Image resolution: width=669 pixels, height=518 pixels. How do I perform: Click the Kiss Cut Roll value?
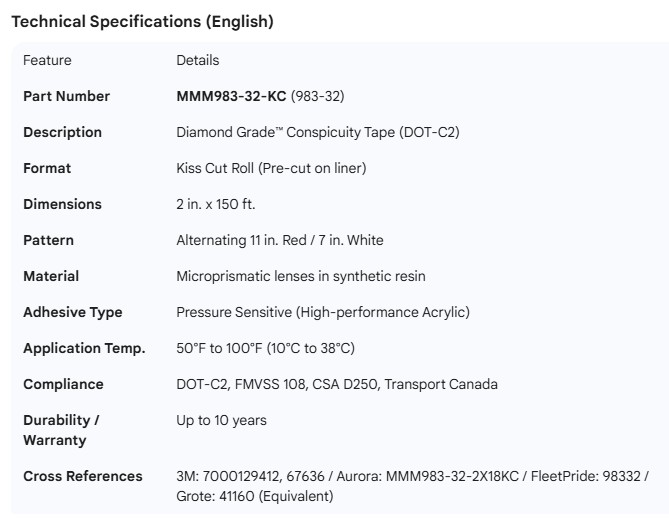(x=270, y=168)
